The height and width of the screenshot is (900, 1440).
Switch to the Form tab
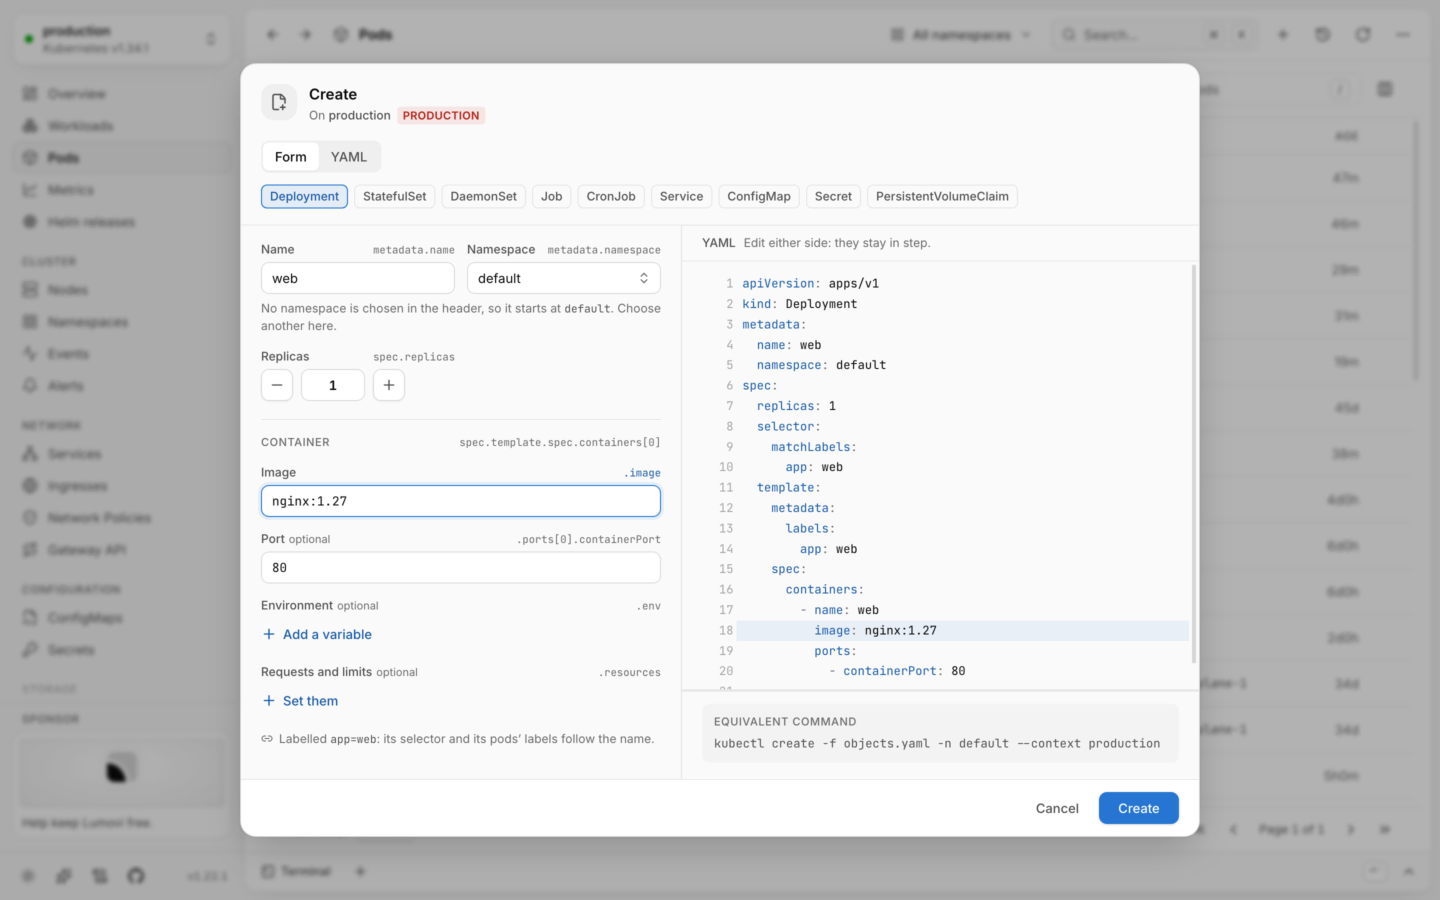(x=291, y=157)
